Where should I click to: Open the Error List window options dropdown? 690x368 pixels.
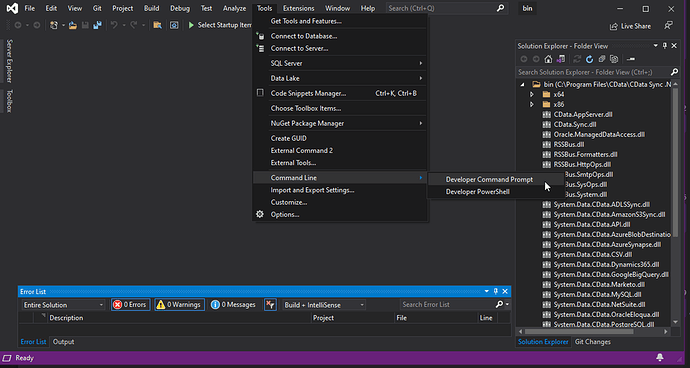click(487, 291)
